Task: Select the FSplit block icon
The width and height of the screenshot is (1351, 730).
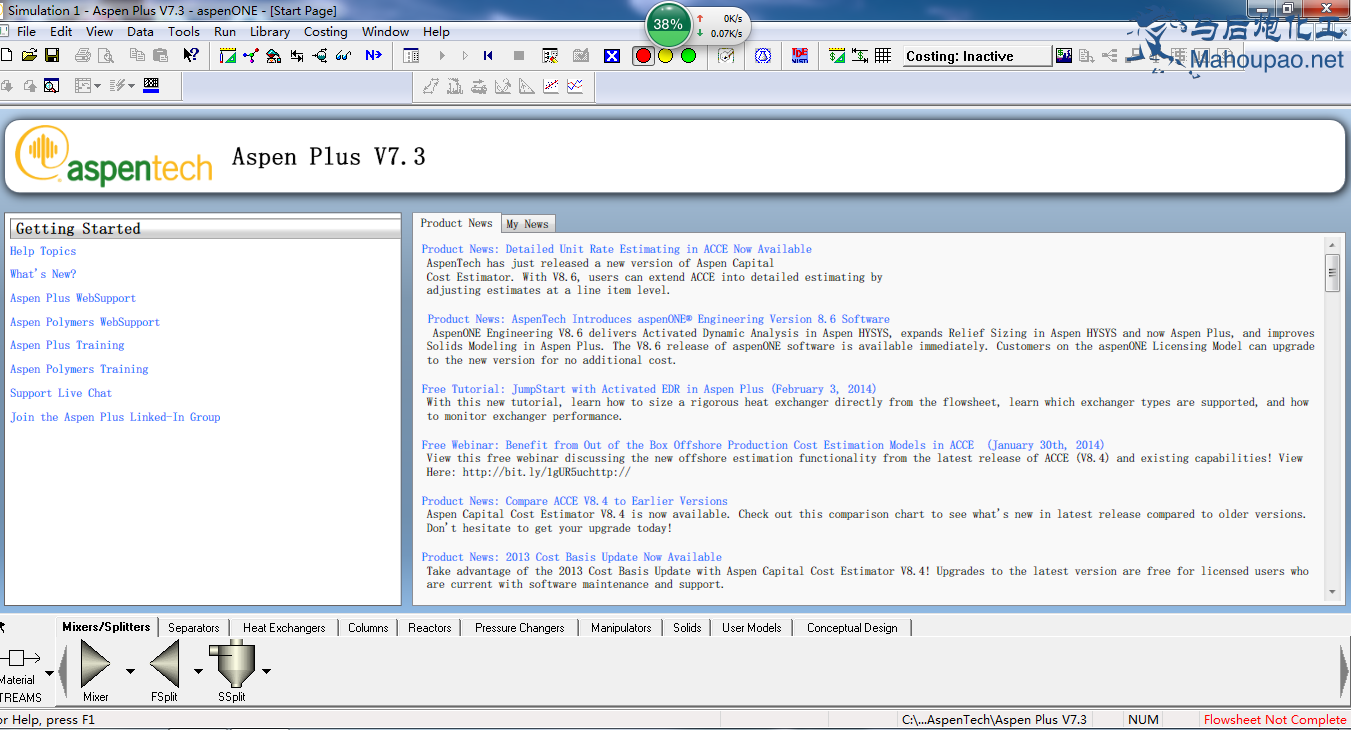Action: [165, 664]
